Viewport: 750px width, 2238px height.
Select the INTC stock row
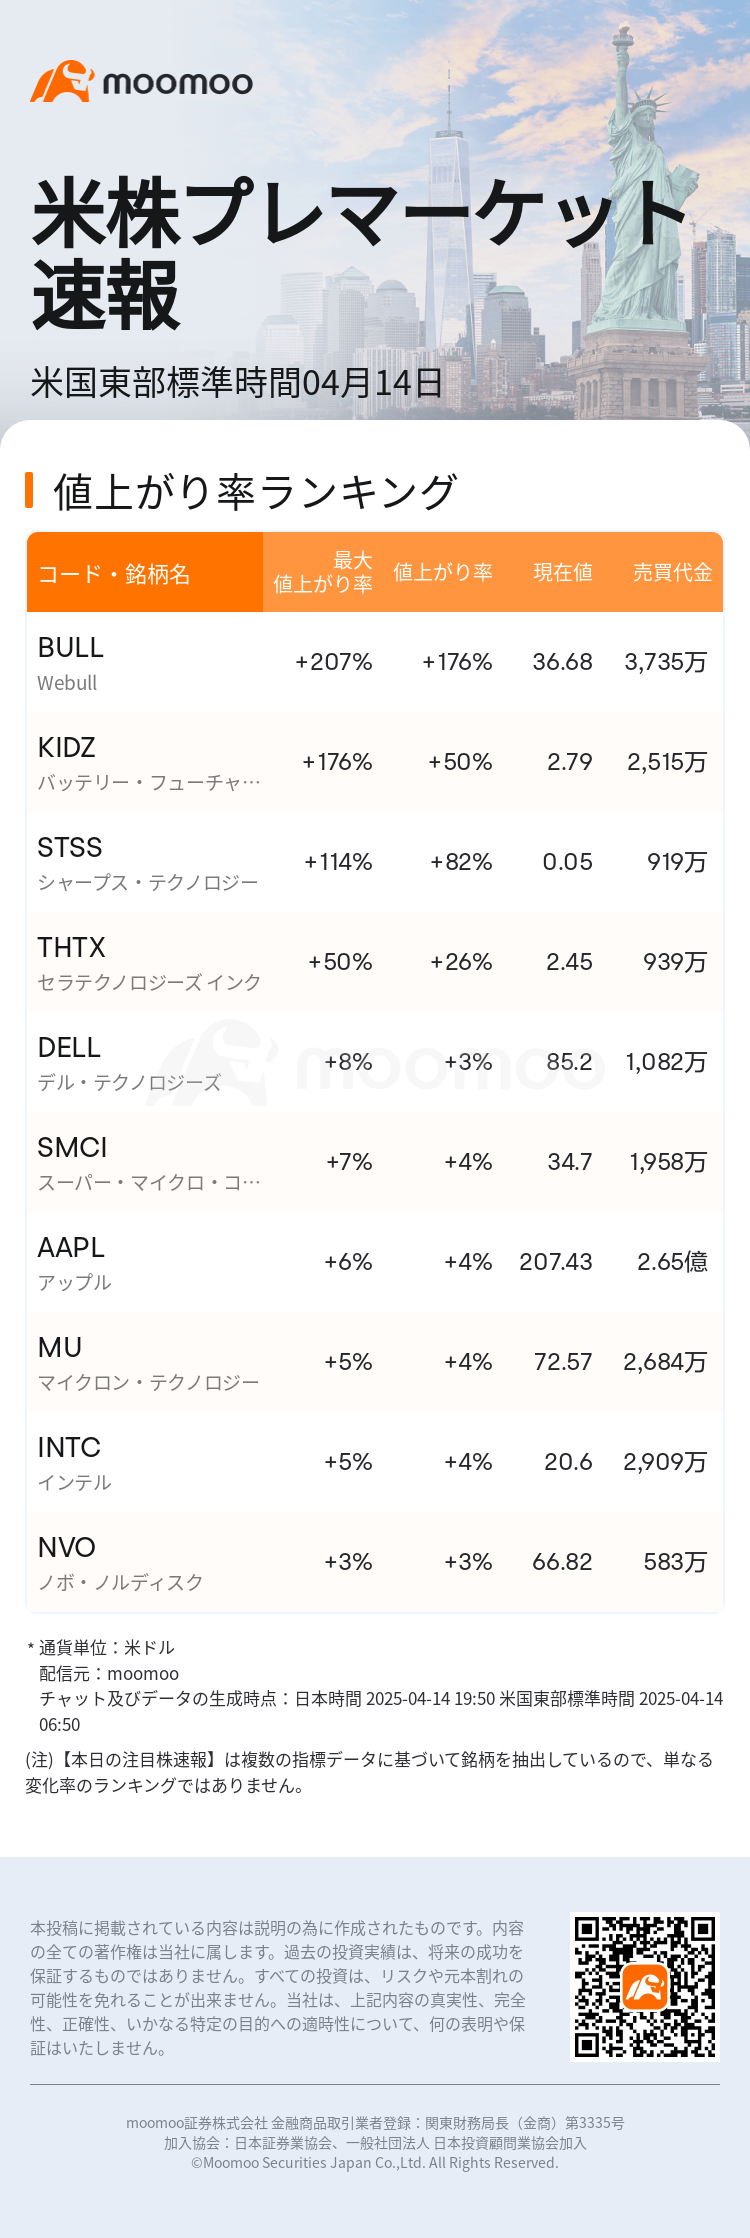coord(374,1462)
